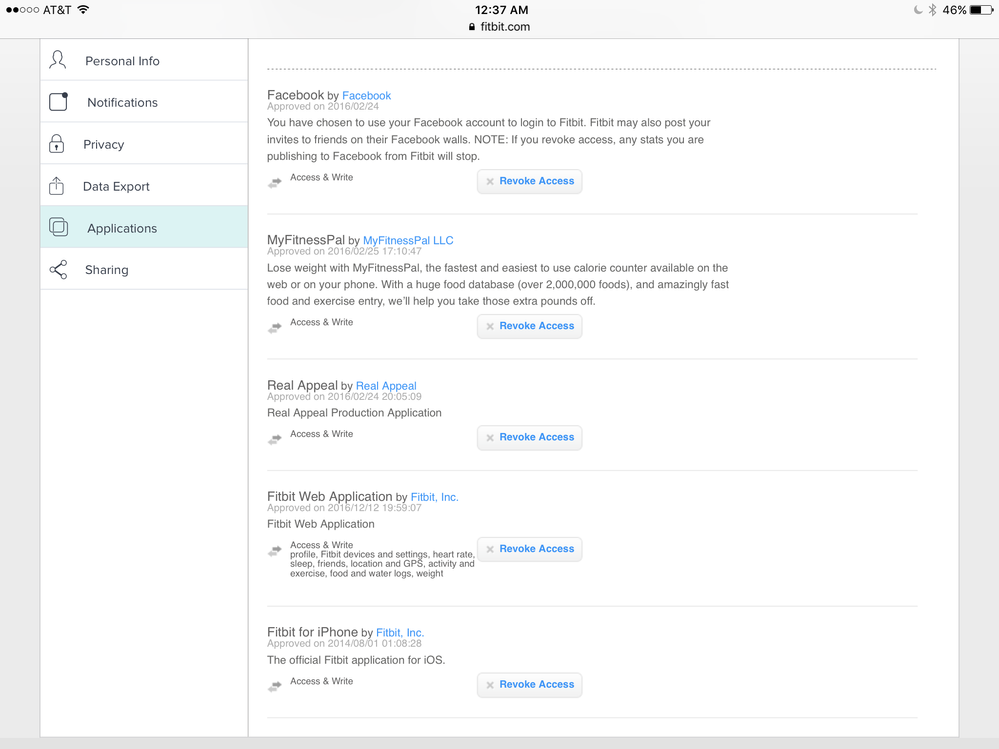This screenshot has height=749, width=999.
Task: Open the Sharing section
Action: pos(144,269)
